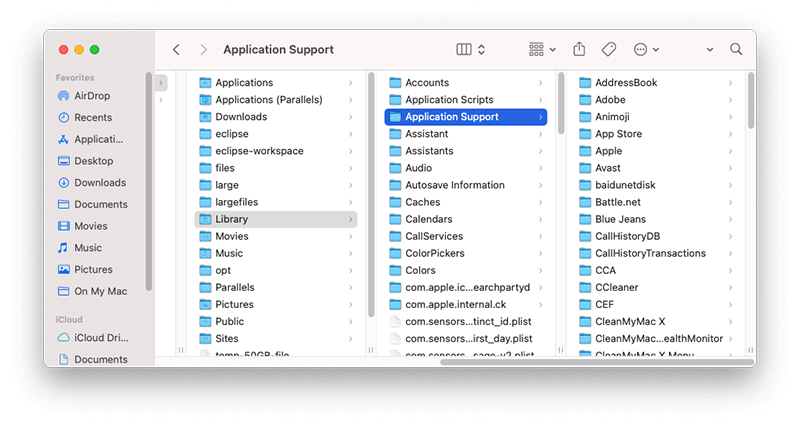The image size is (800, 425).
Task: Select the Applications (Parallels) folder
Action: click(276, 99)
